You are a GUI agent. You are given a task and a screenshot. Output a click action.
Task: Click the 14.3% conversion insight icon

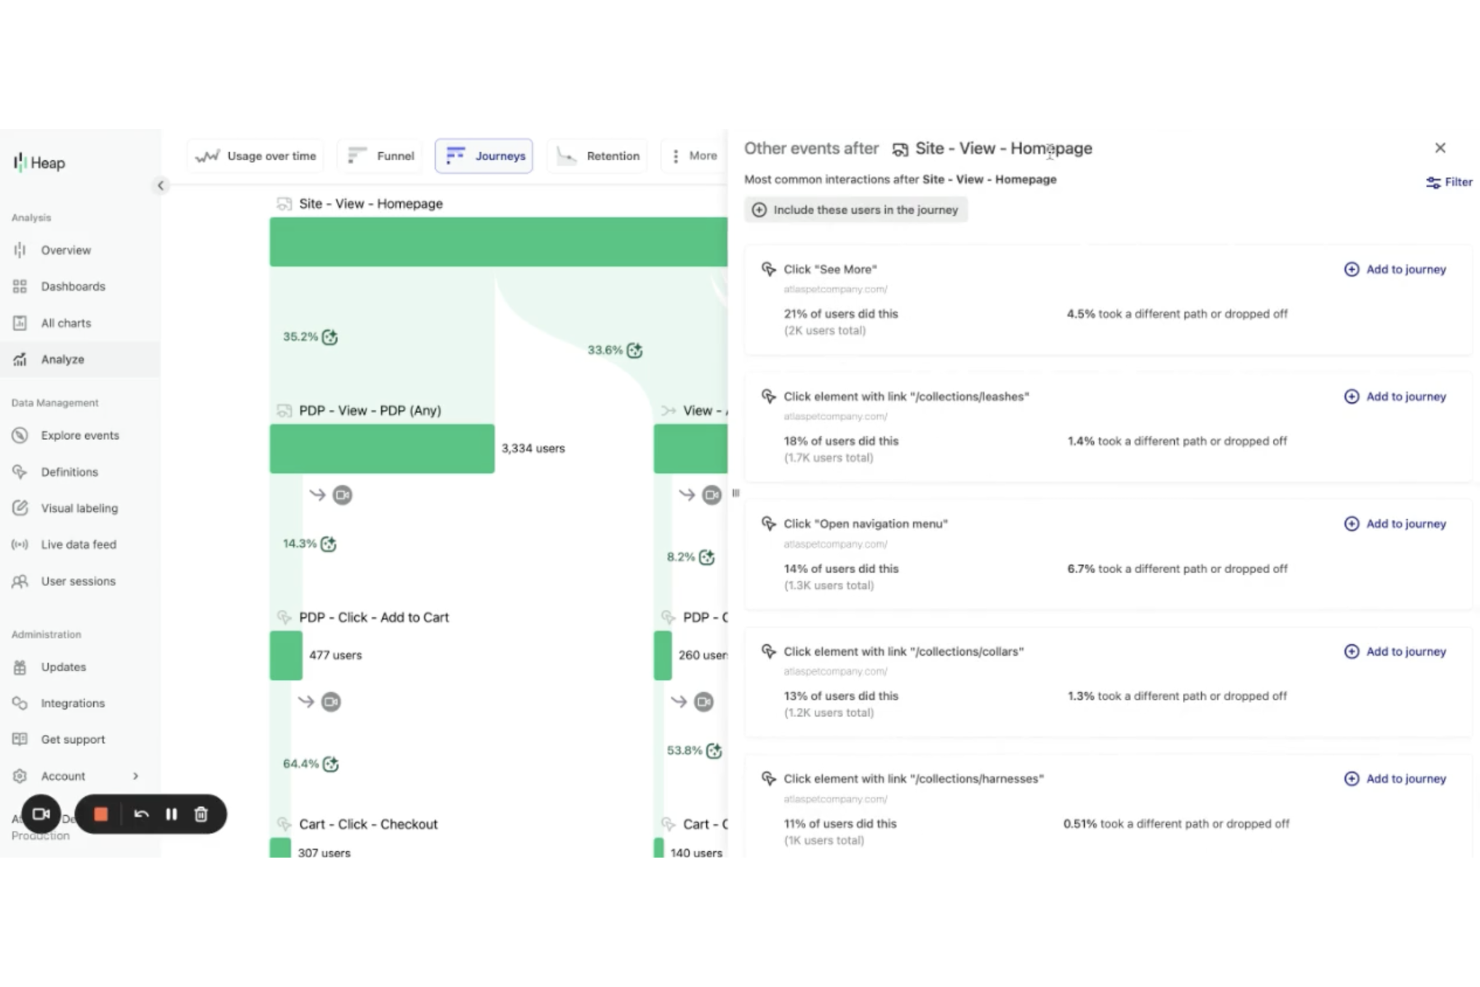click(328, 544)
